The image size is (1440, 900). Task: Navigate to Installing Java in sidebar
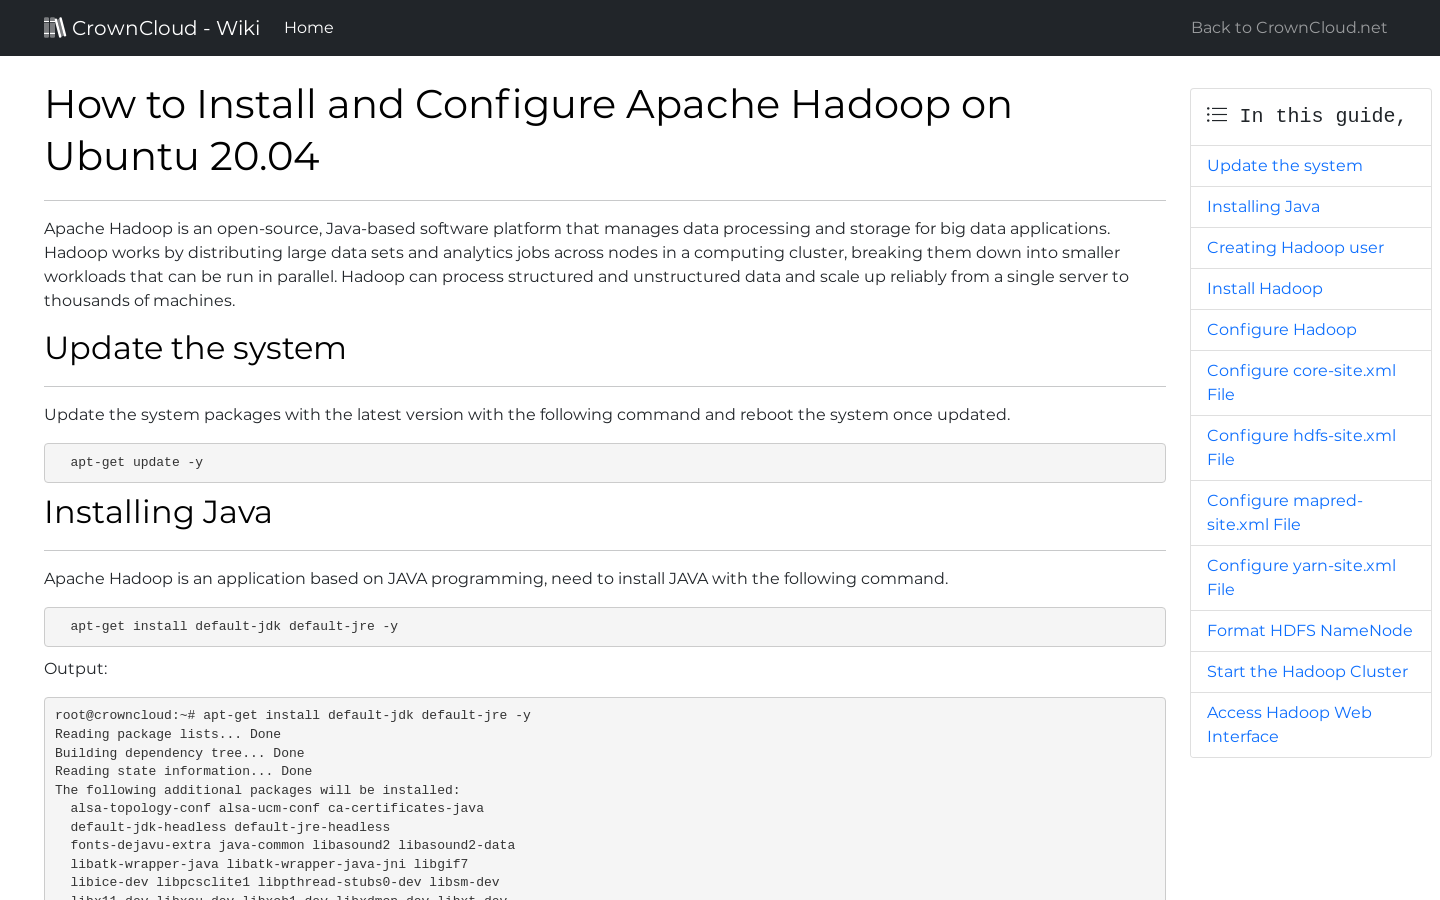[1263, 207]
